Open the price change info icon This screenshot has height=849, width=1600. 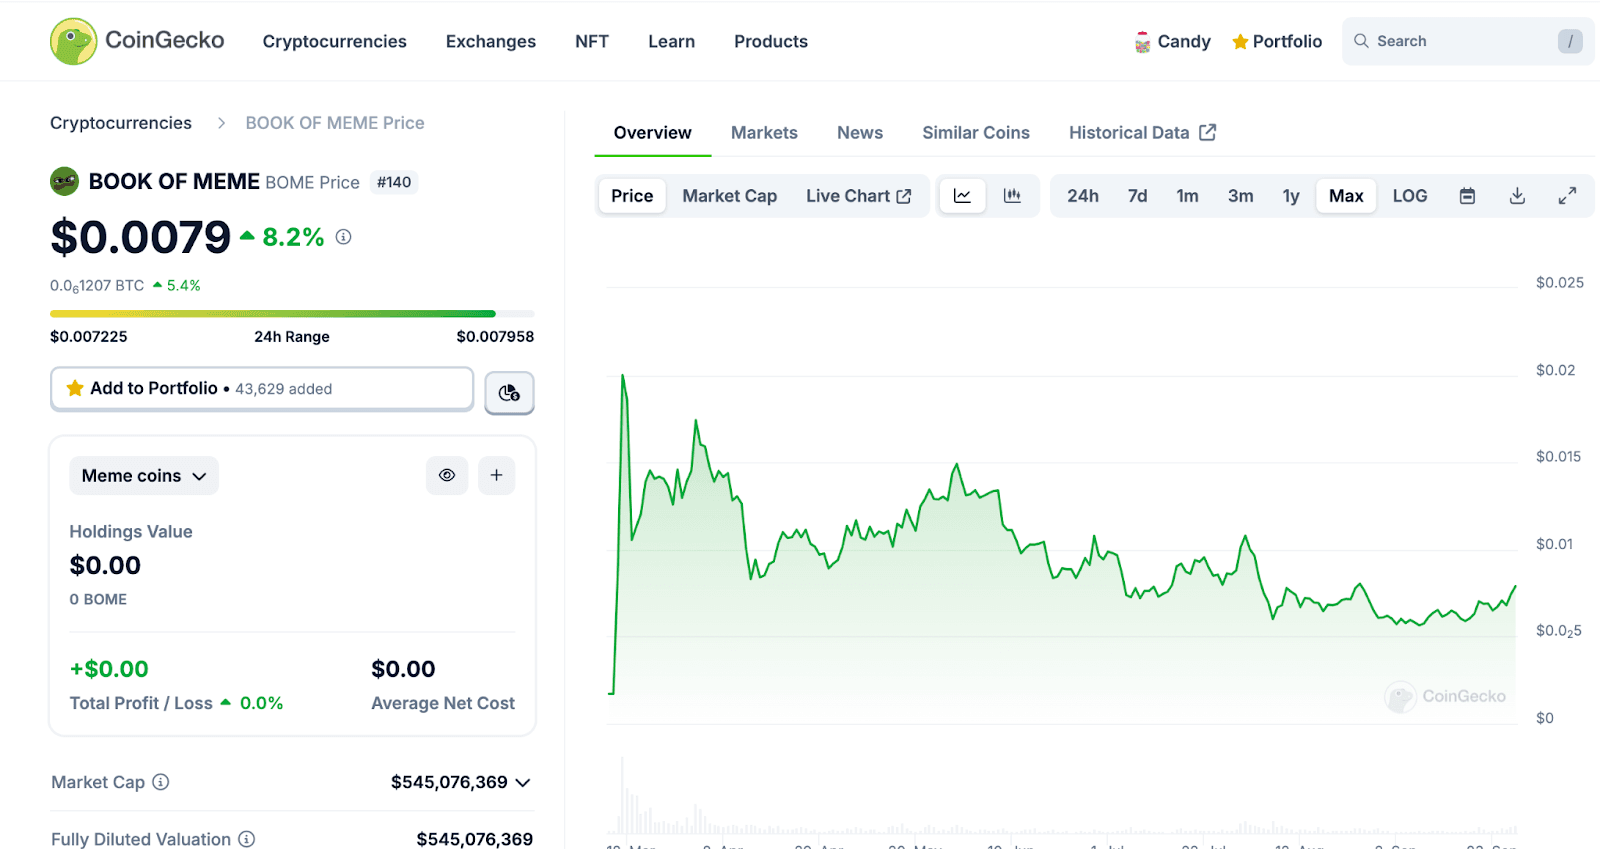click(x=343, y=237)
